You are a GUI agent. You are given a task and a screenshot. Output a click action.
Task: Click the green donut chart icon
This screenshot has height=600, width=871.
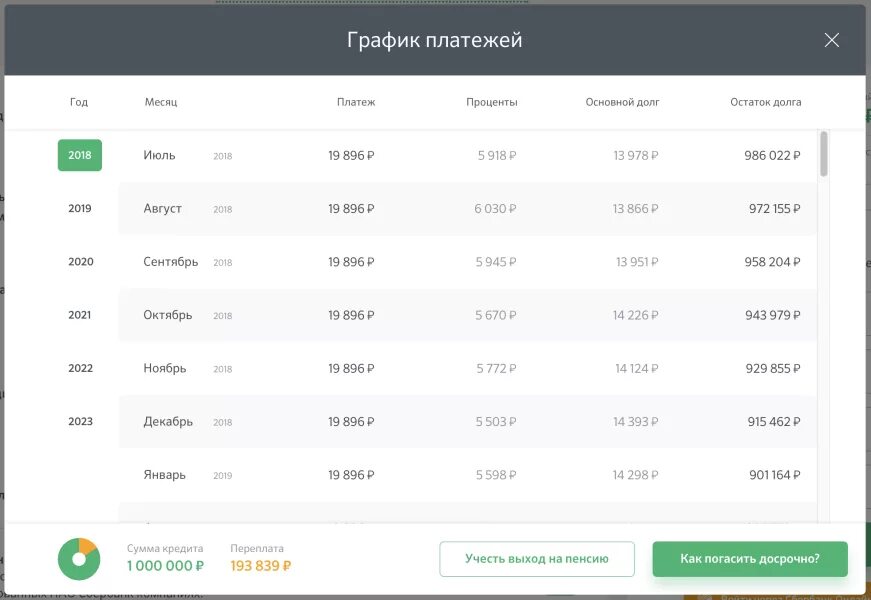77,558
